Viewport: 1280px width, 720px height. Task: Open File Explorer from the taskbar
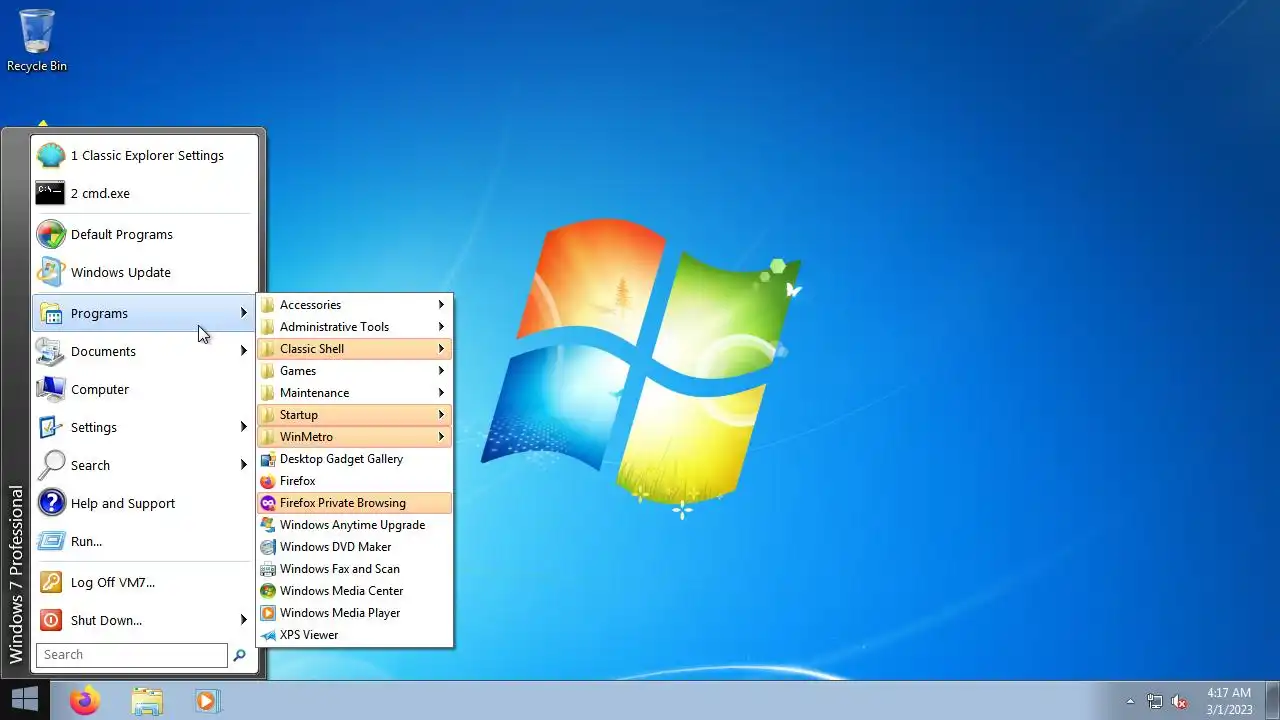(x=147, y=700)
